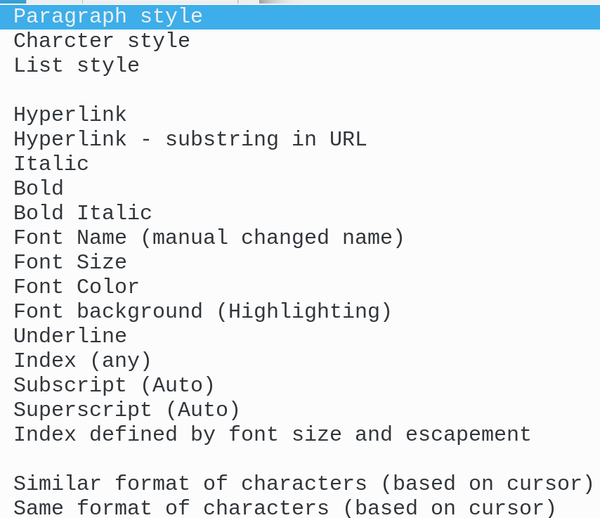Choose the Index (any) option
Screen dimensions: 600x518
pyautogui.click(x=300, y=360)
